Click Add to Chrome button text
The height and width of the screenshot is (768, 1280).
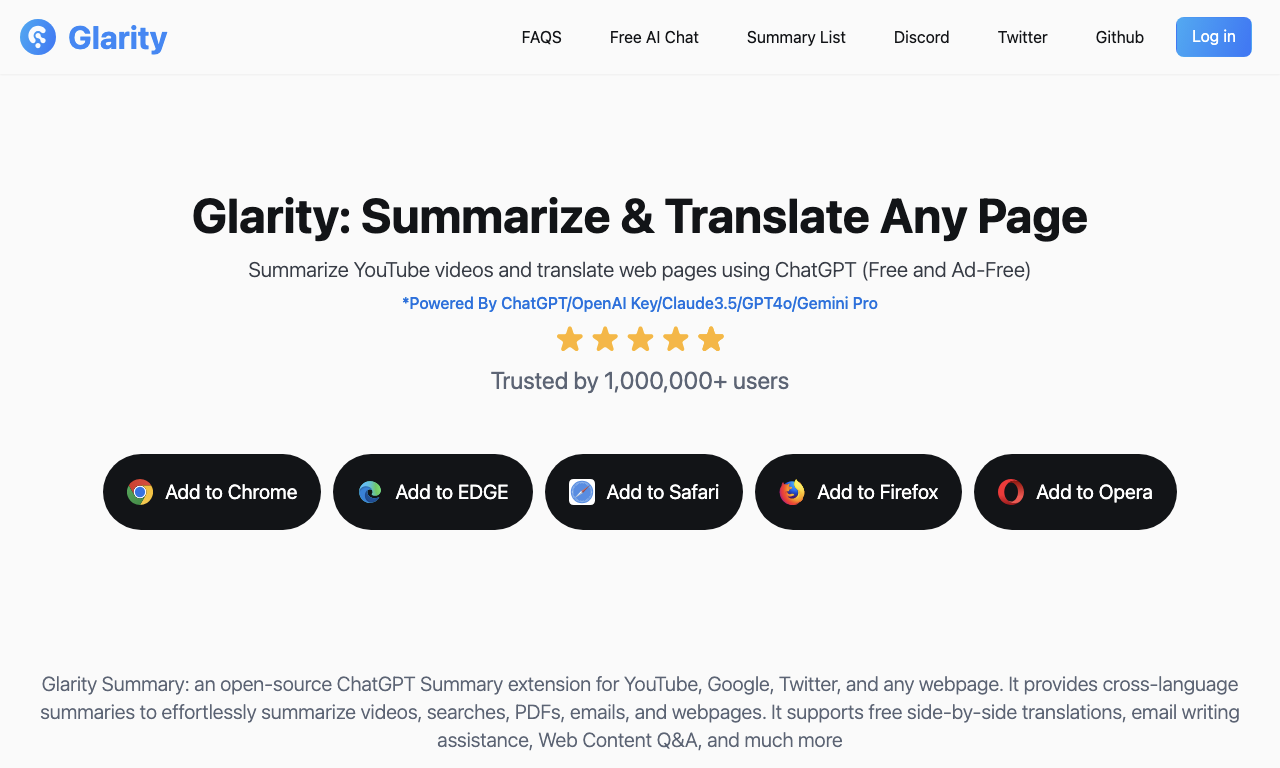[x=231, y=492]
